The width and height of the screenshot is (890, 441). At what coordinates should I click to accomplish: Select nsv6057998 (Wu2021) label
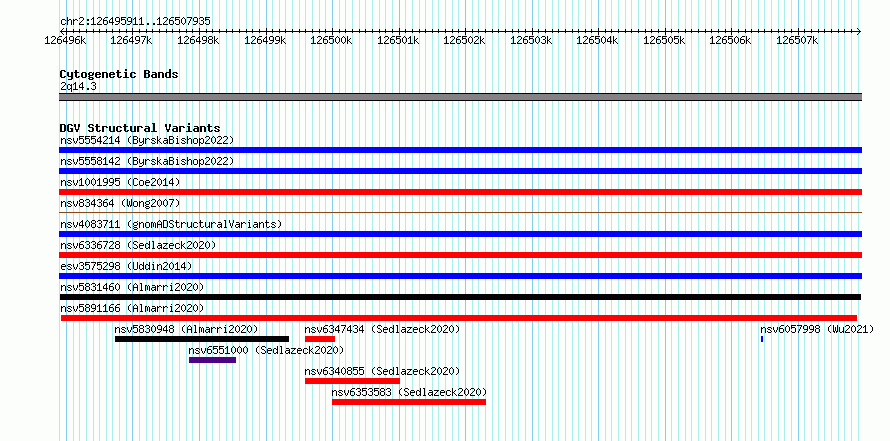point(817,329)
